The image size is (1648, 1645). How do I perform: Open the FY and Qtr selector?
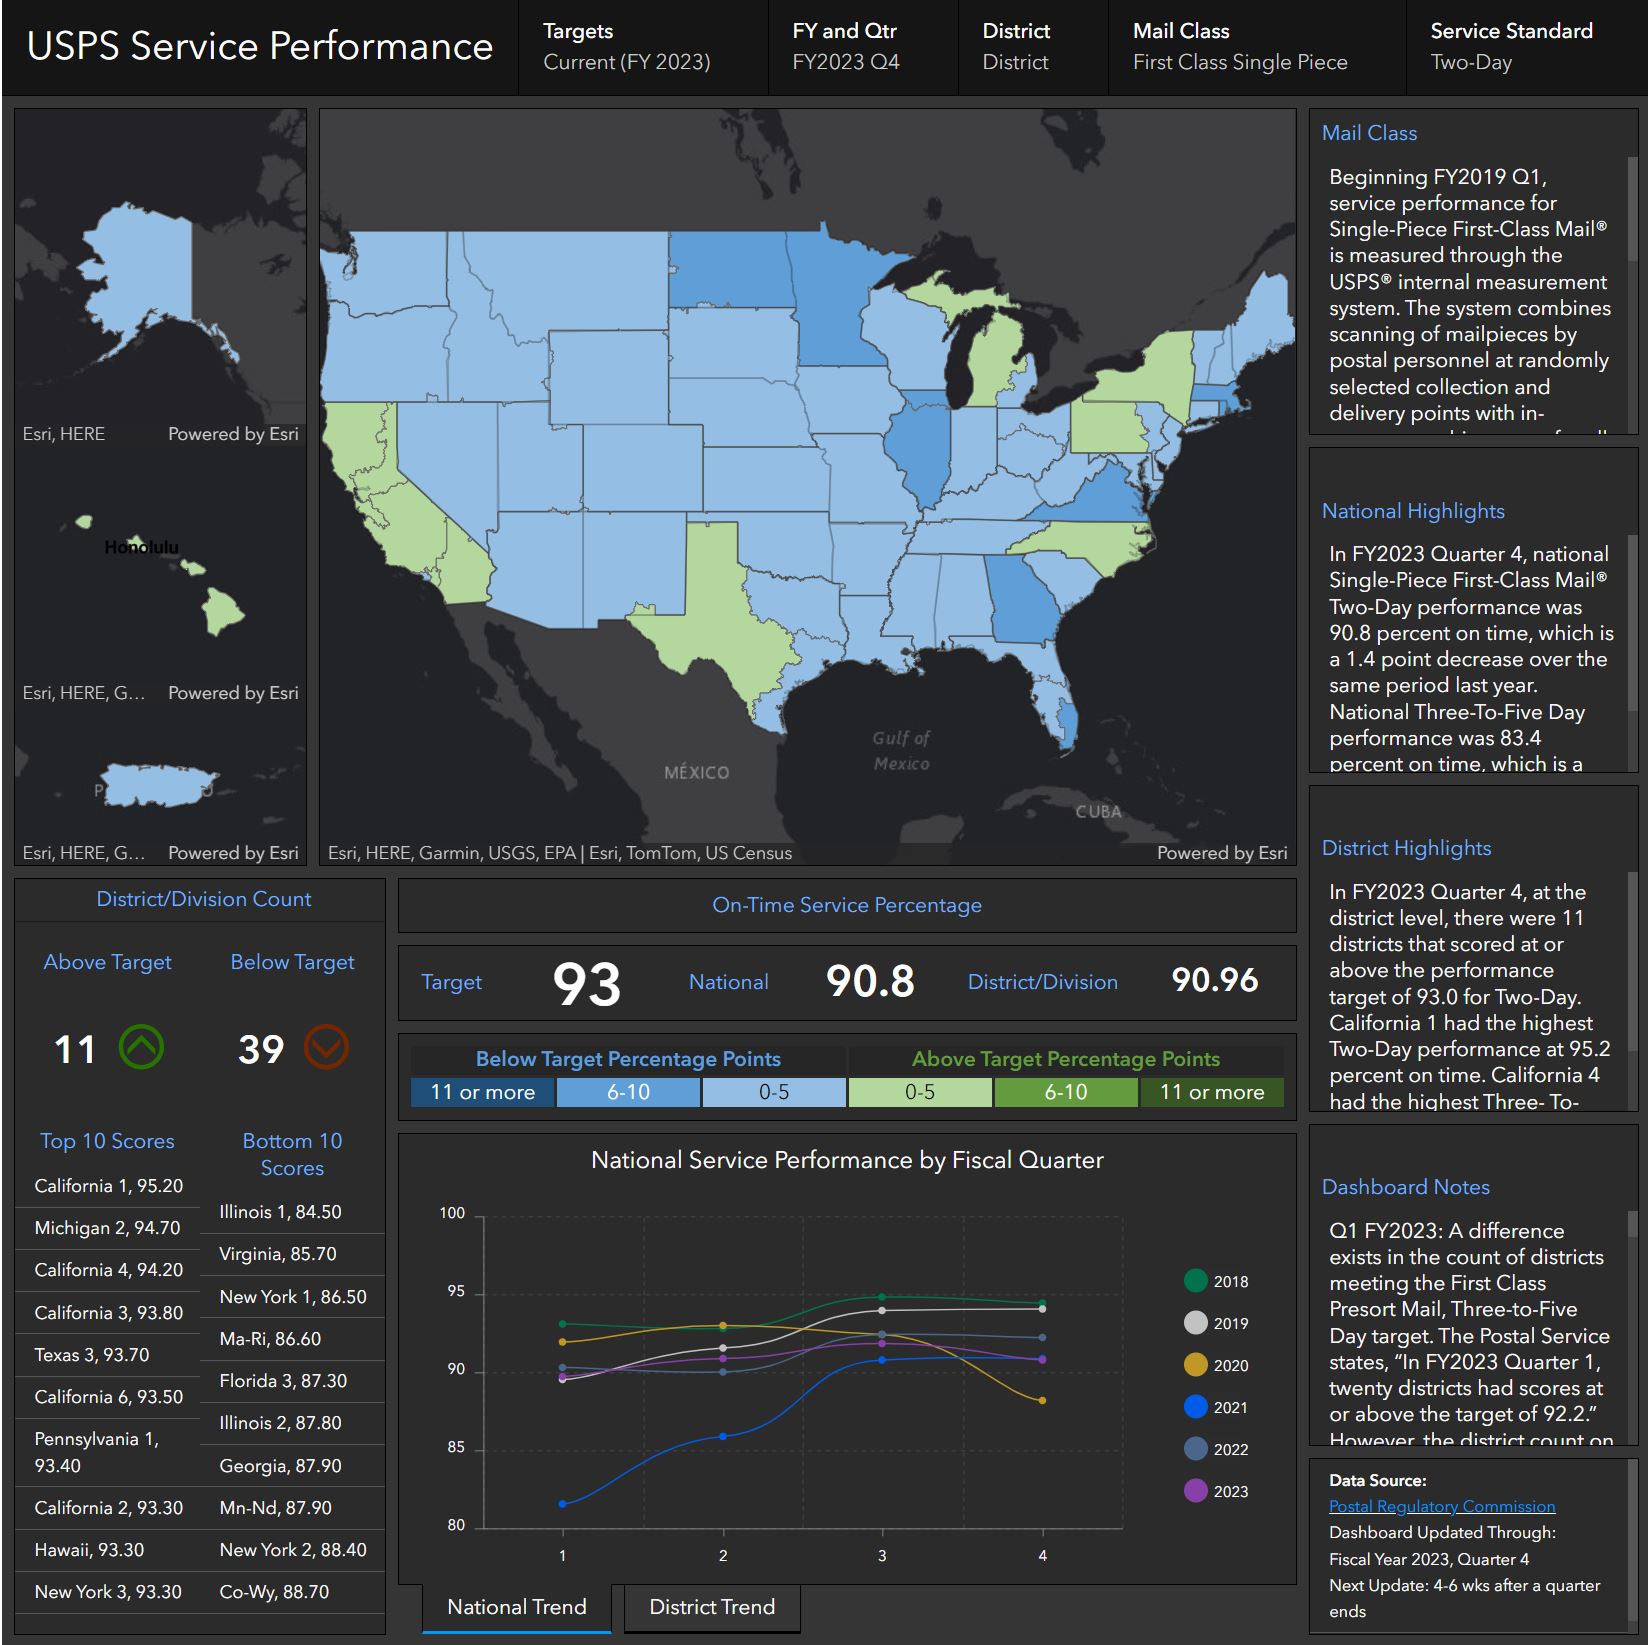coord(863,47)
